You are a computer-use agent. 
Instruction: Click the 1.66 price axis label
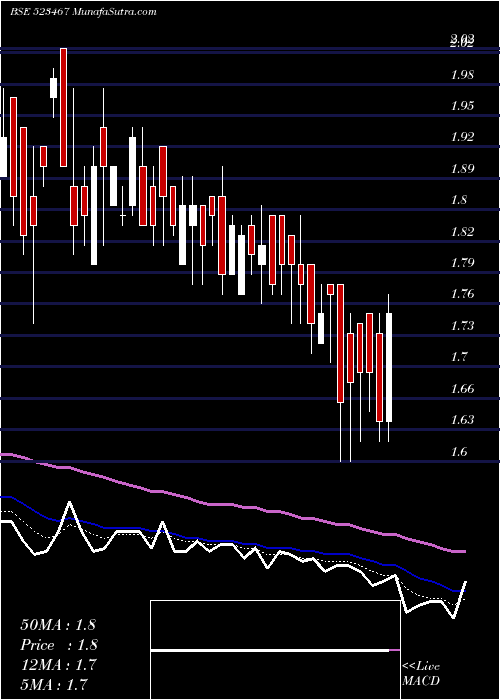pos(461,388)
